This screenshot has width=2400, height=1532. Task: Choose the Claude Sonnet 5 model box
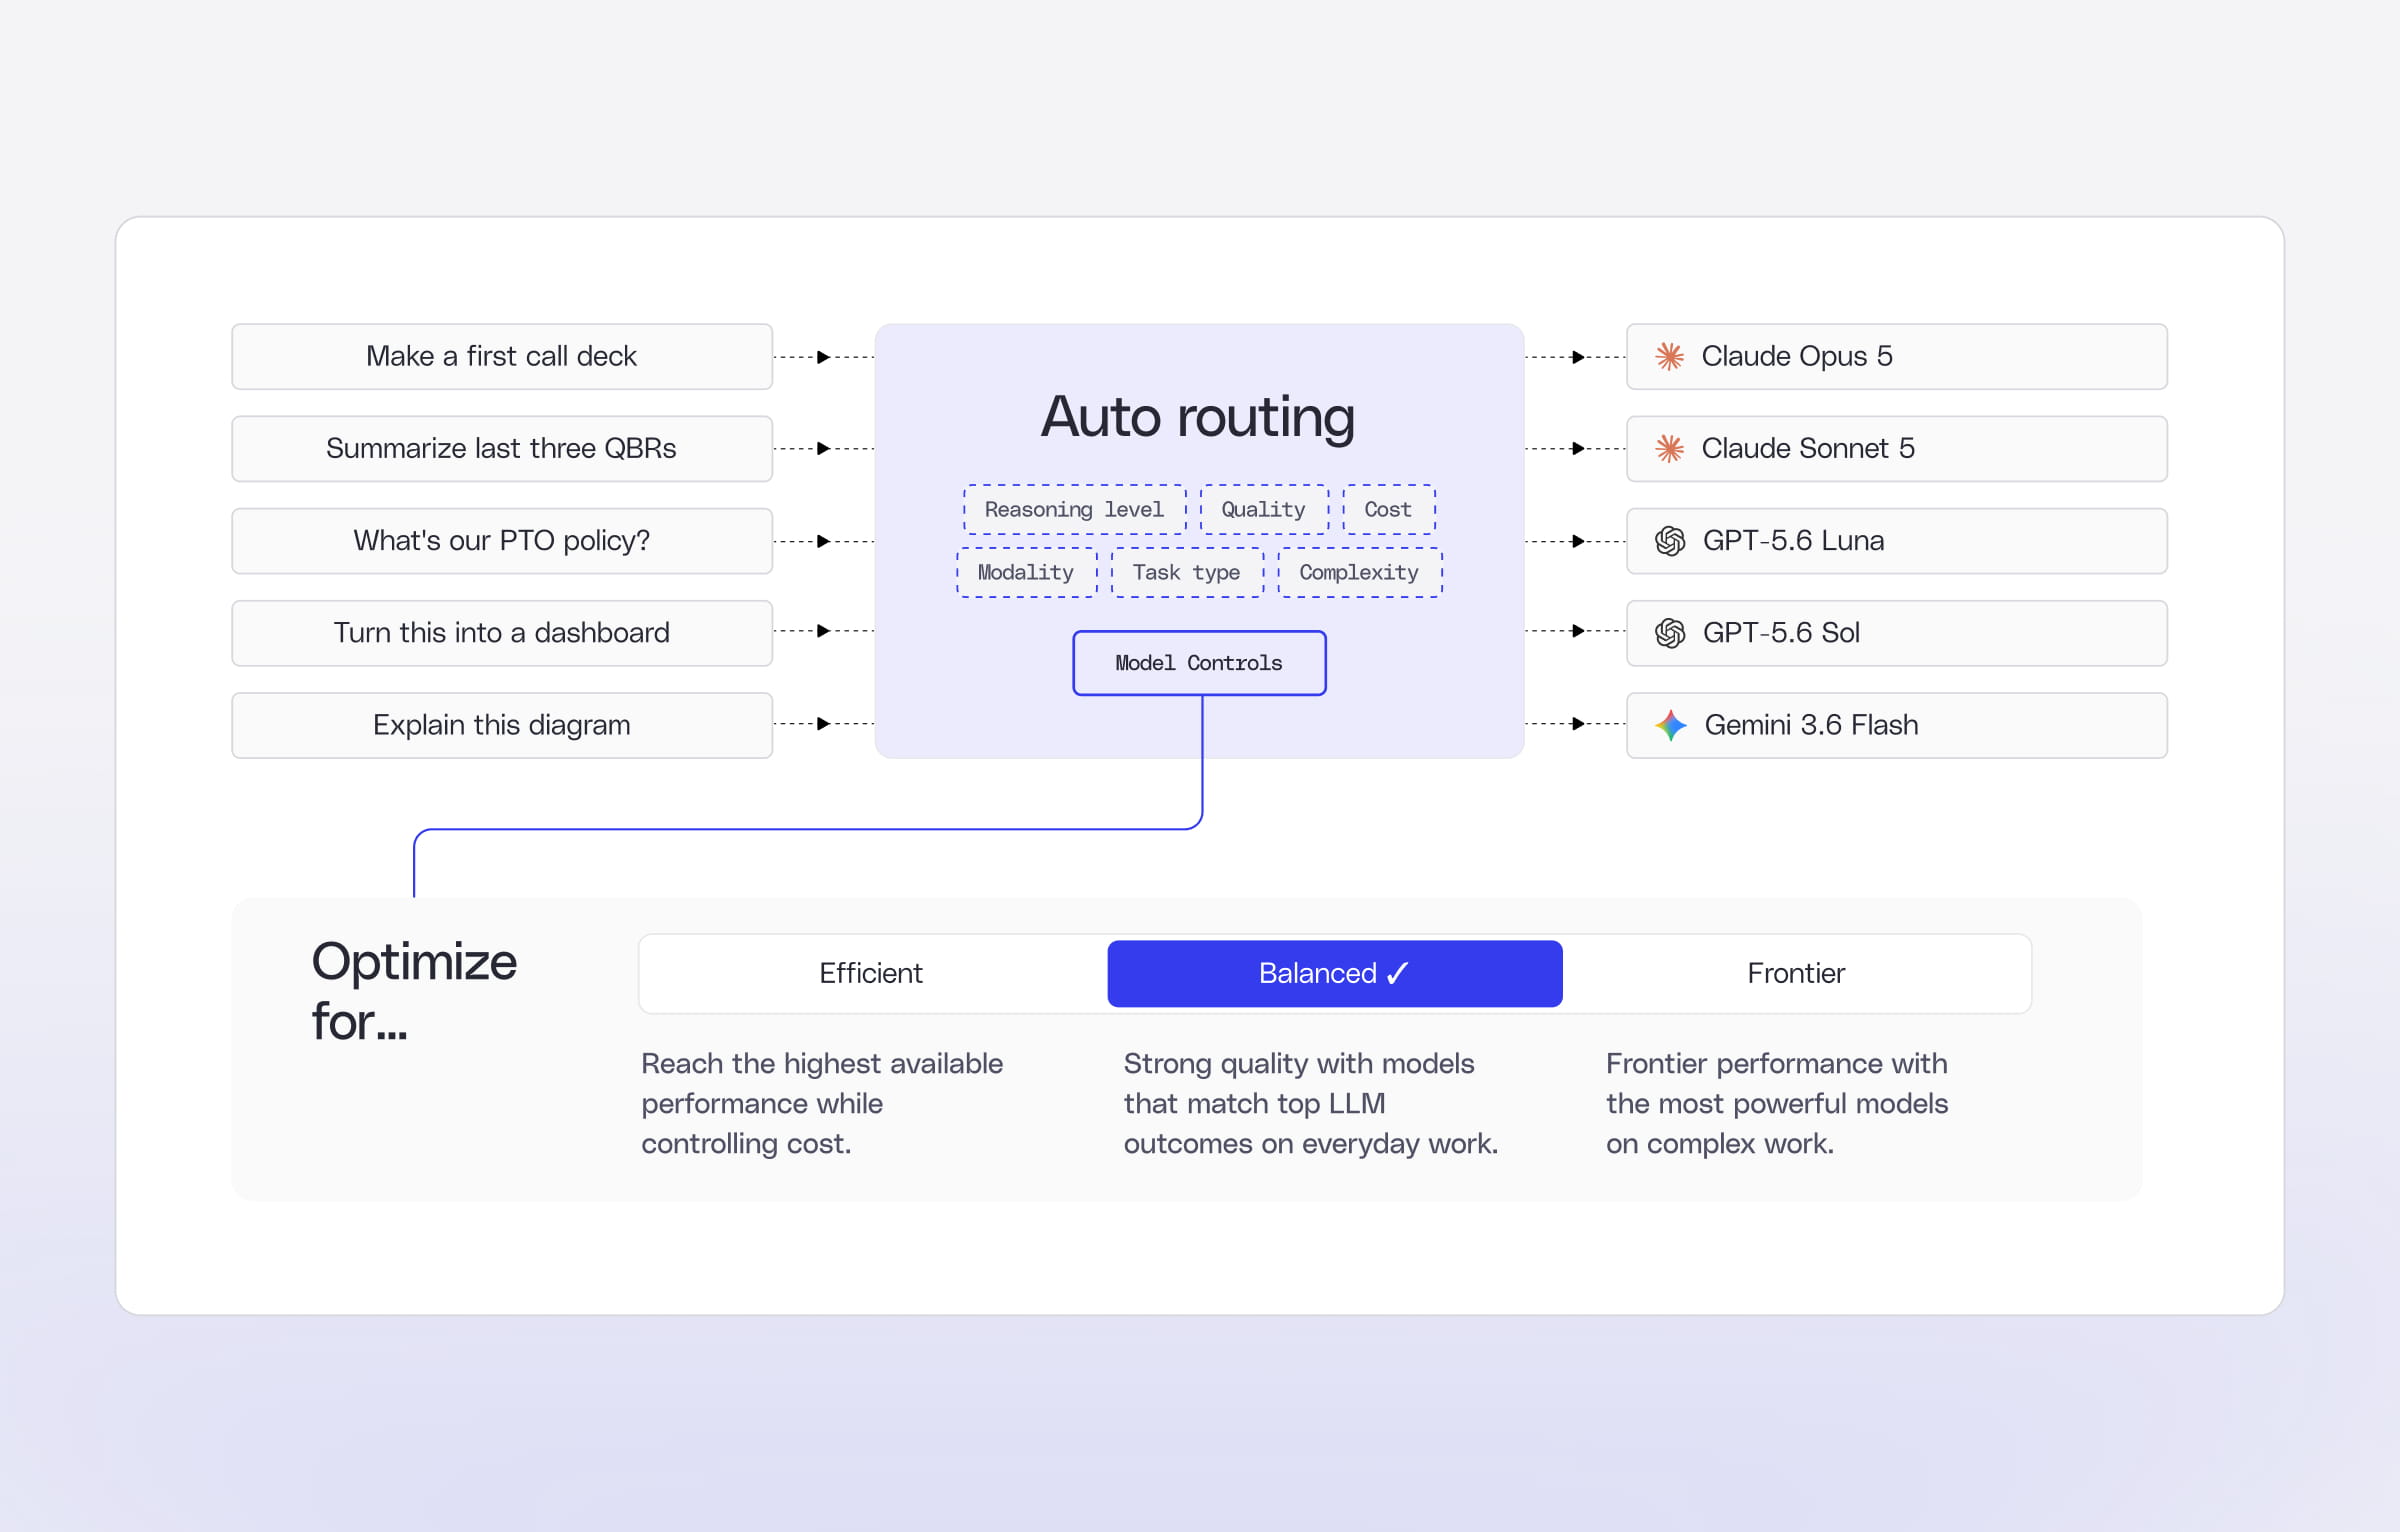click(x=1897, y=448)
